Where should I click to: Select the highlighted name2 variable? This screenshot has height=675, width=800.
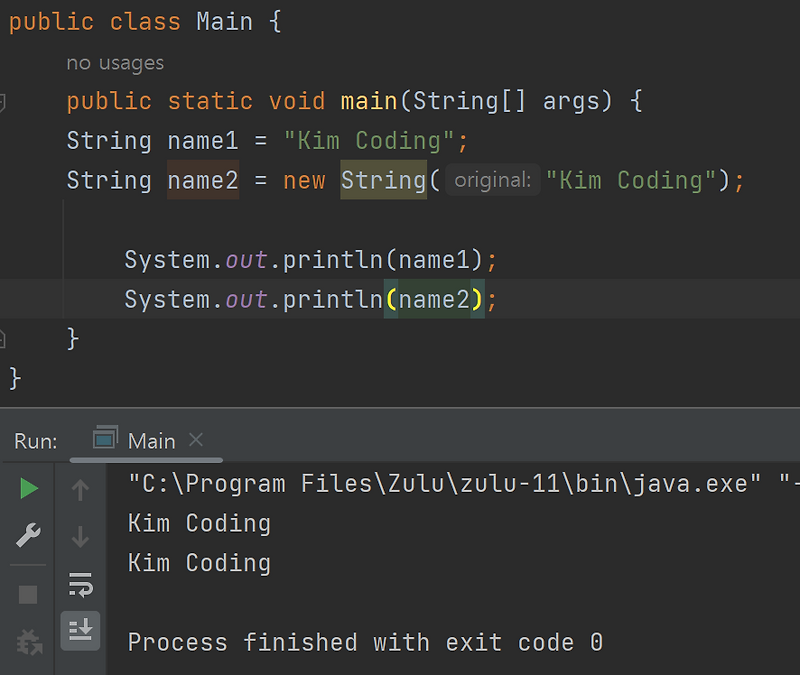pyautogui.click(x=202, y=180)
